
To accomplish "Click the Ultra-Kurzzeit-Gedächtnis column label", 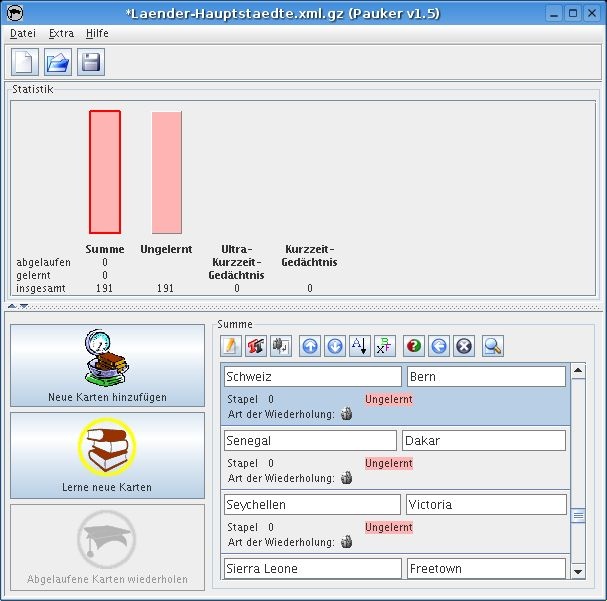I will tap(236, 262).
